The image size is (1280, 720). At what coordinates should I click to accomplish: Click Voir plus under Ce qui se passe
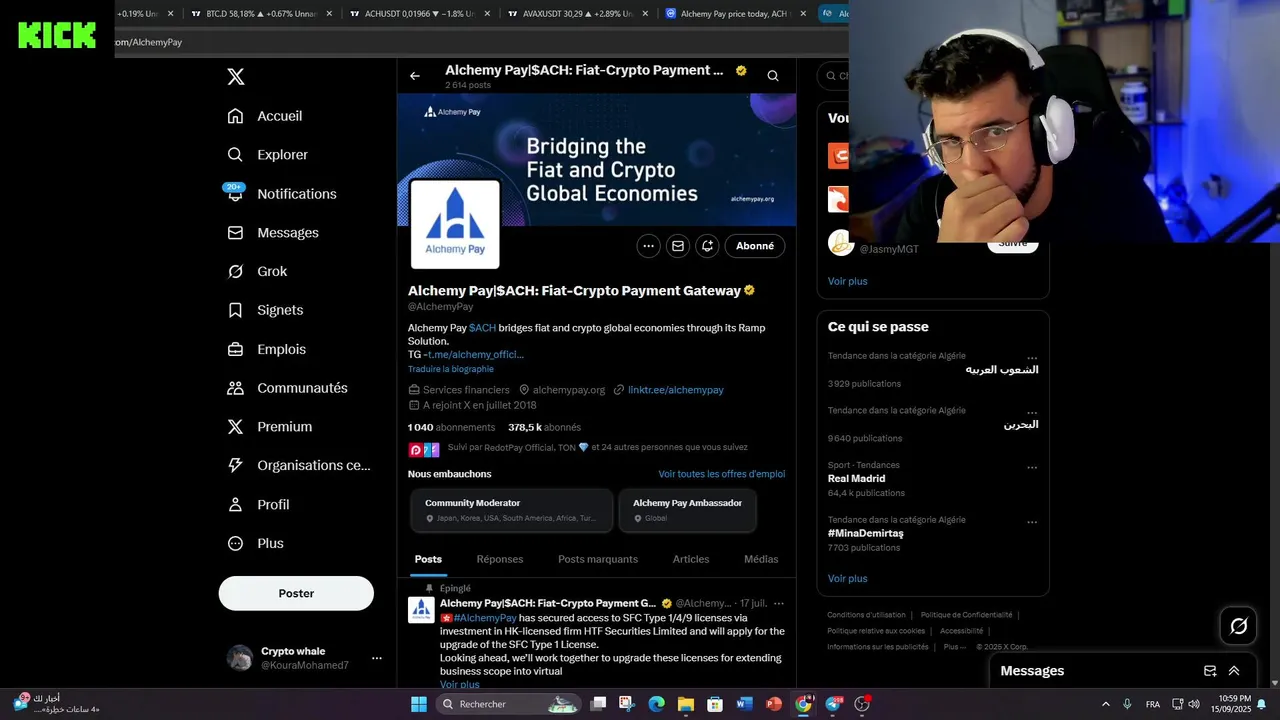848,578
